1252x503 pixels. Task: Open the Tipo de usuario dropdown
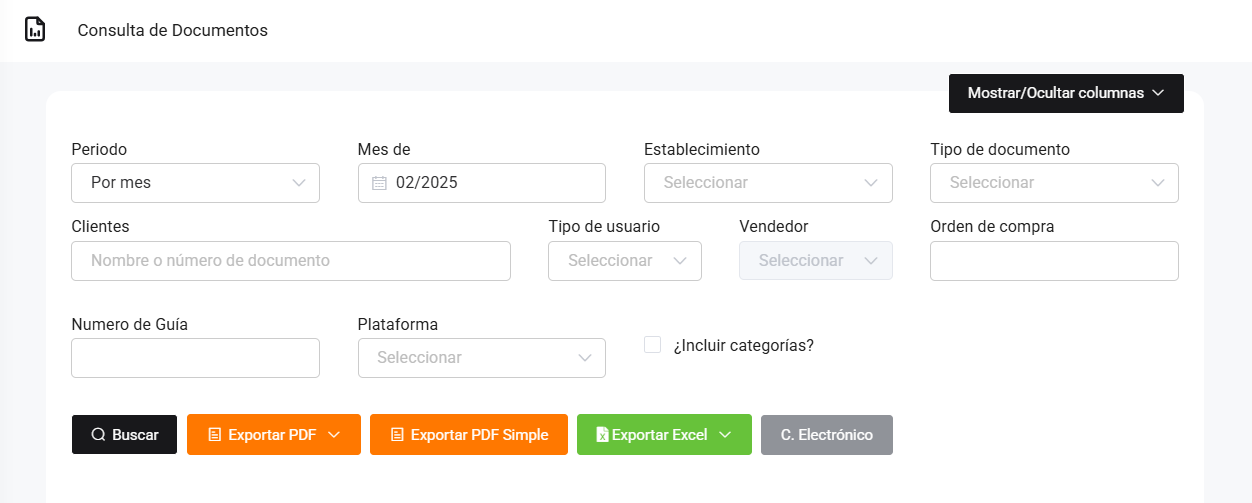coord(625,261)
